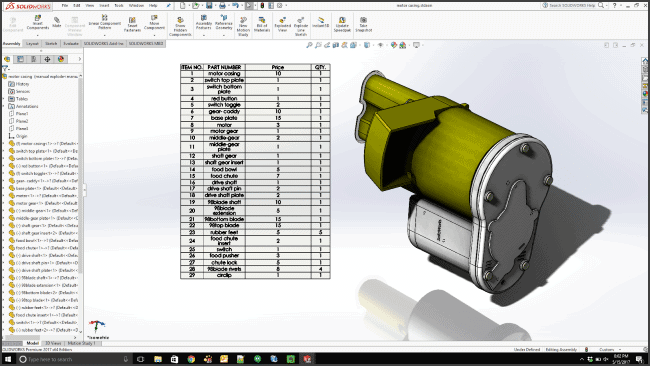Open dropdown under Insert Components
Screen dimensions: 650x366
coord(38,35)
